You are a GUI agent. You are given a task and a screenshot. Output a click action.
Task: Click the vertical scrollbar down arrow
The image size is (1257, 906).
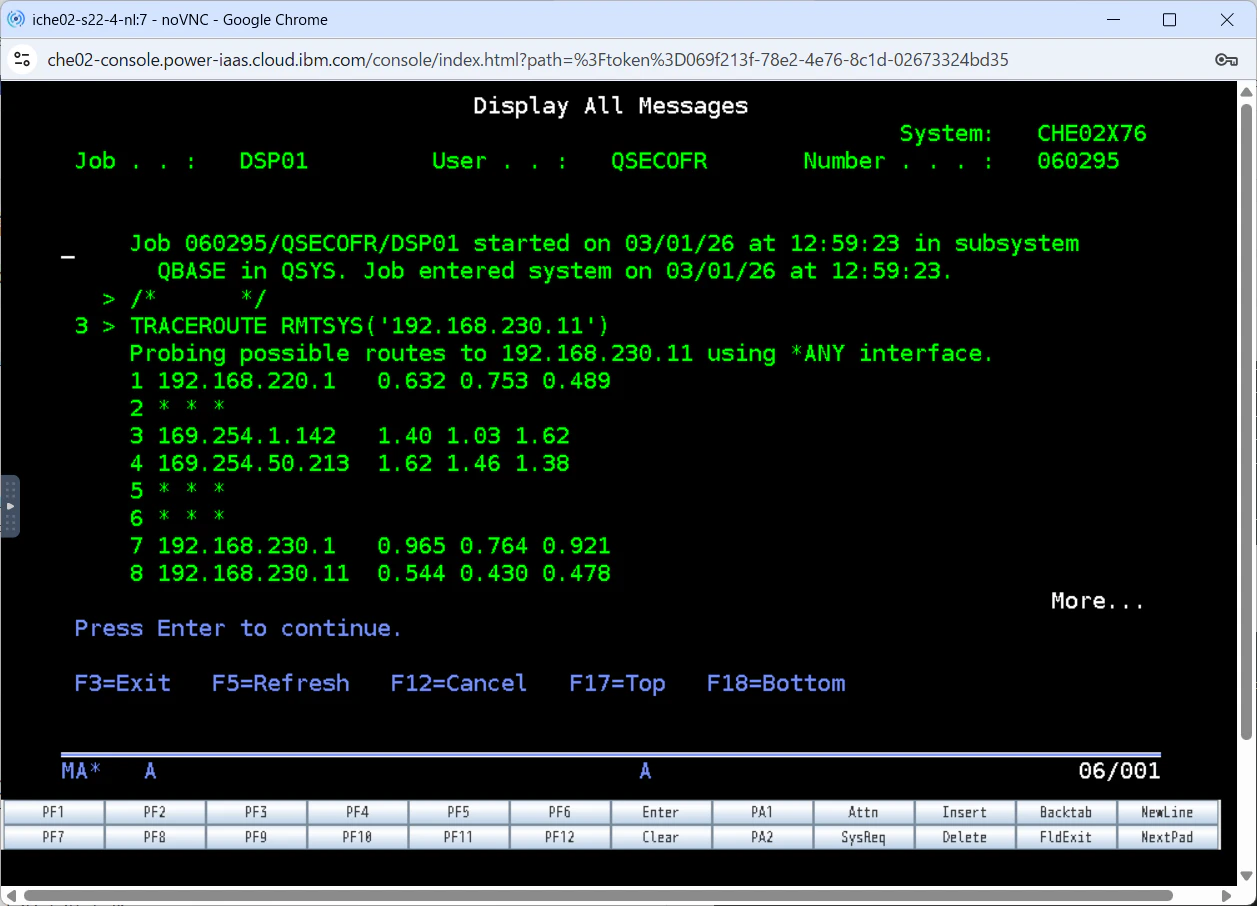click(x=1246, y=876)
